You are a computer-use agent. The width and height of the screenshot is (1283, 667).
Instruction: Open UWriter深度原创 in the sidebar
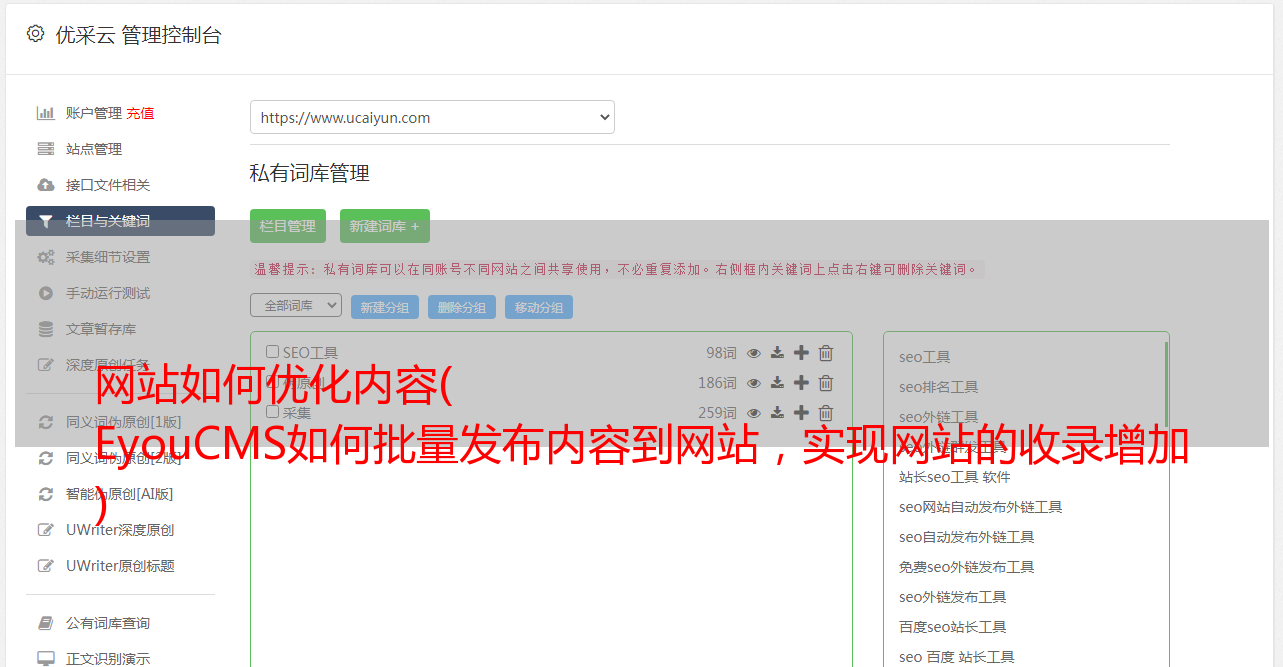click(120, 530)
